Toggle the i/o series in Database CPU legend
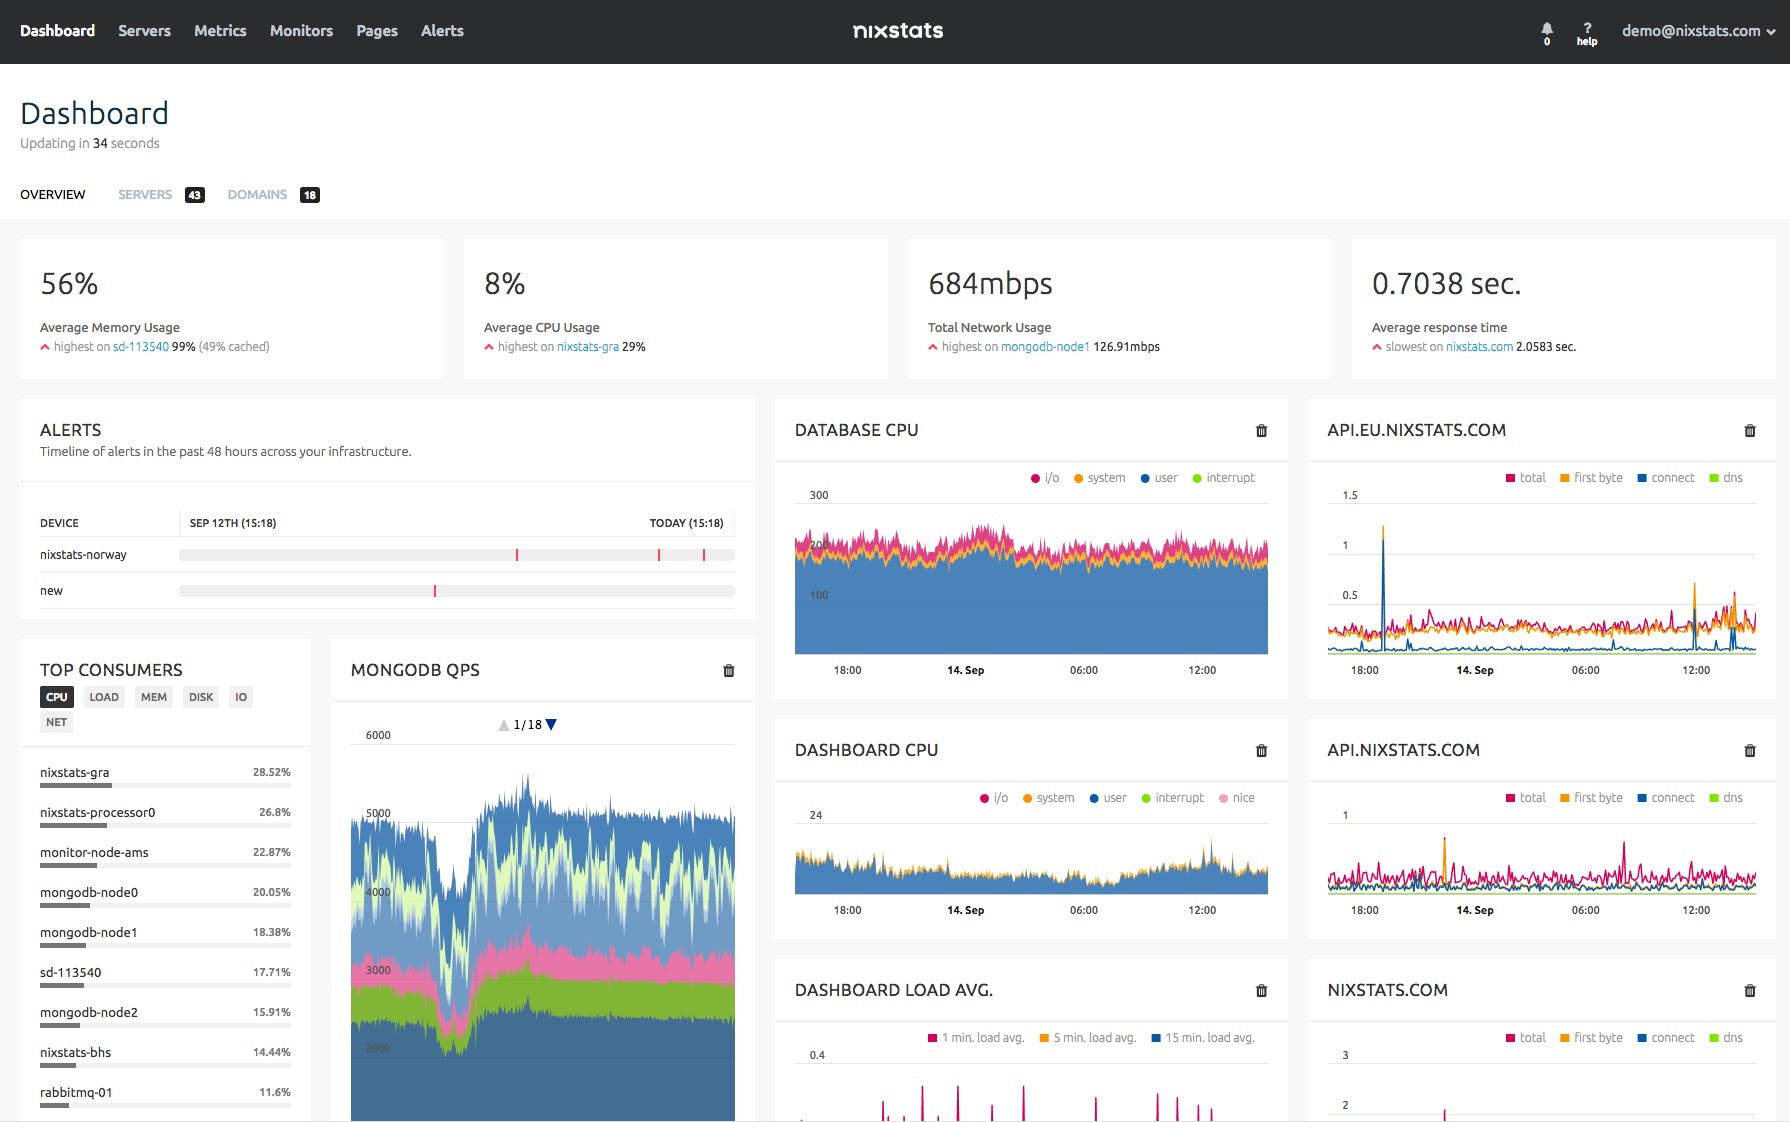 tap(1045, 478)
